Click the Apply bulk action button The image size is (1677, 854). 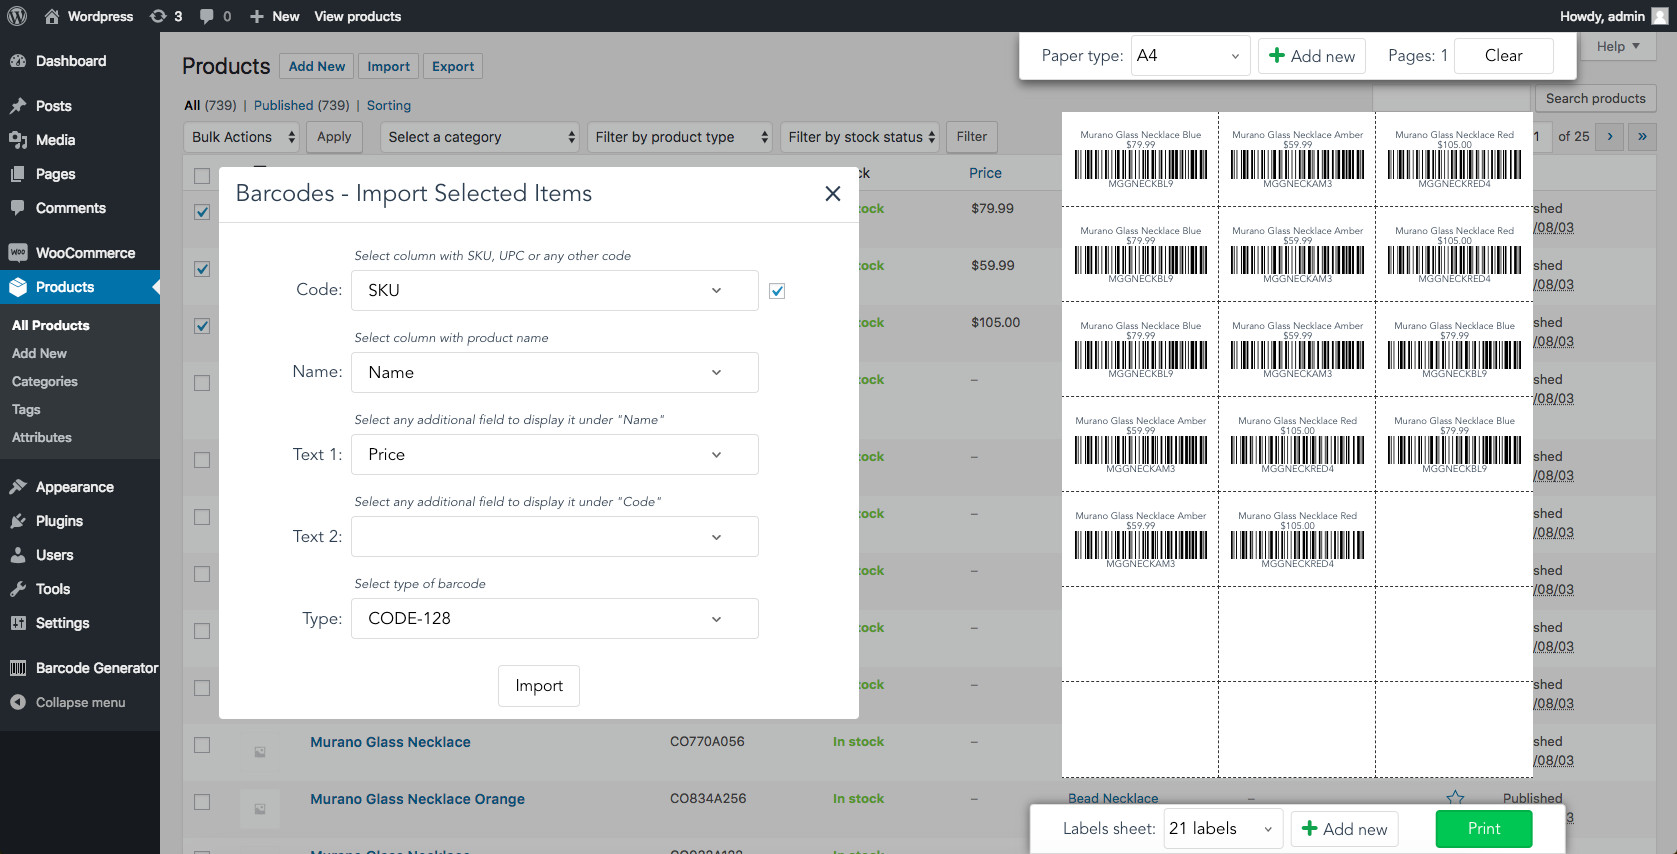334,137
